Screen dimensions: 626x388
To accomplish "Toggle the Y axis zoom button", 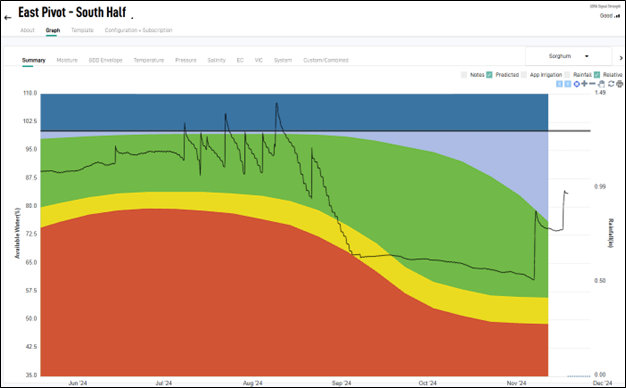I will [x=567, y=84].
